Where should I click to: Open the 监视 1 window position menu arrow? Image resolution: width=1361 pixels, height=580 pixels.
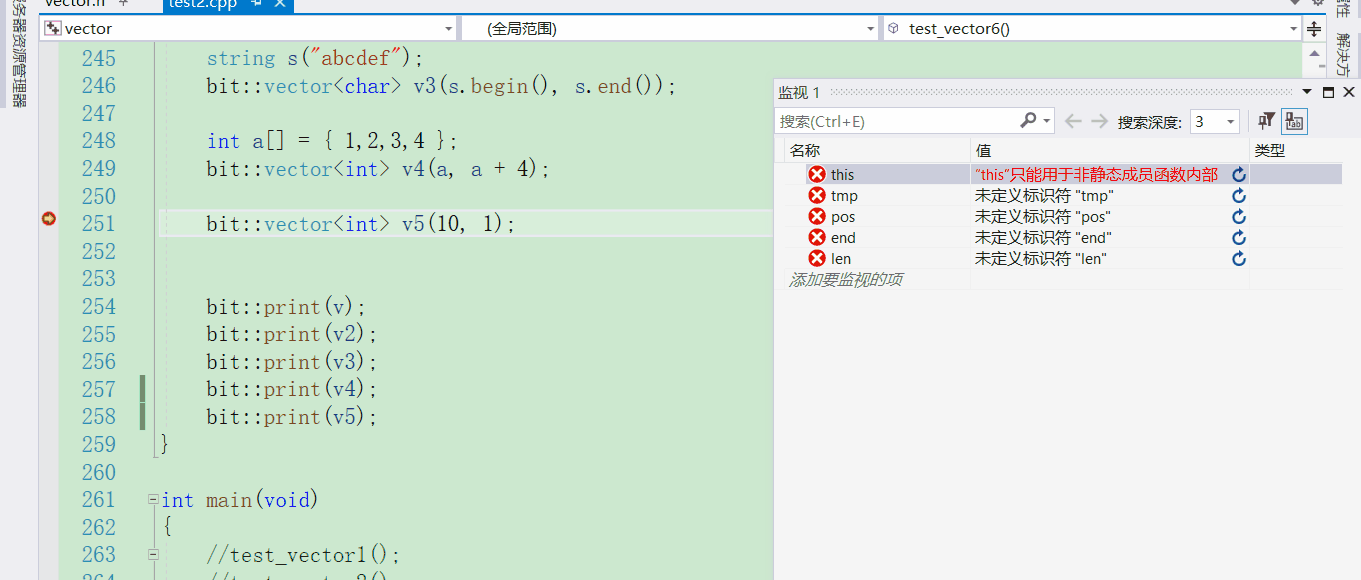pos(1307,92)
